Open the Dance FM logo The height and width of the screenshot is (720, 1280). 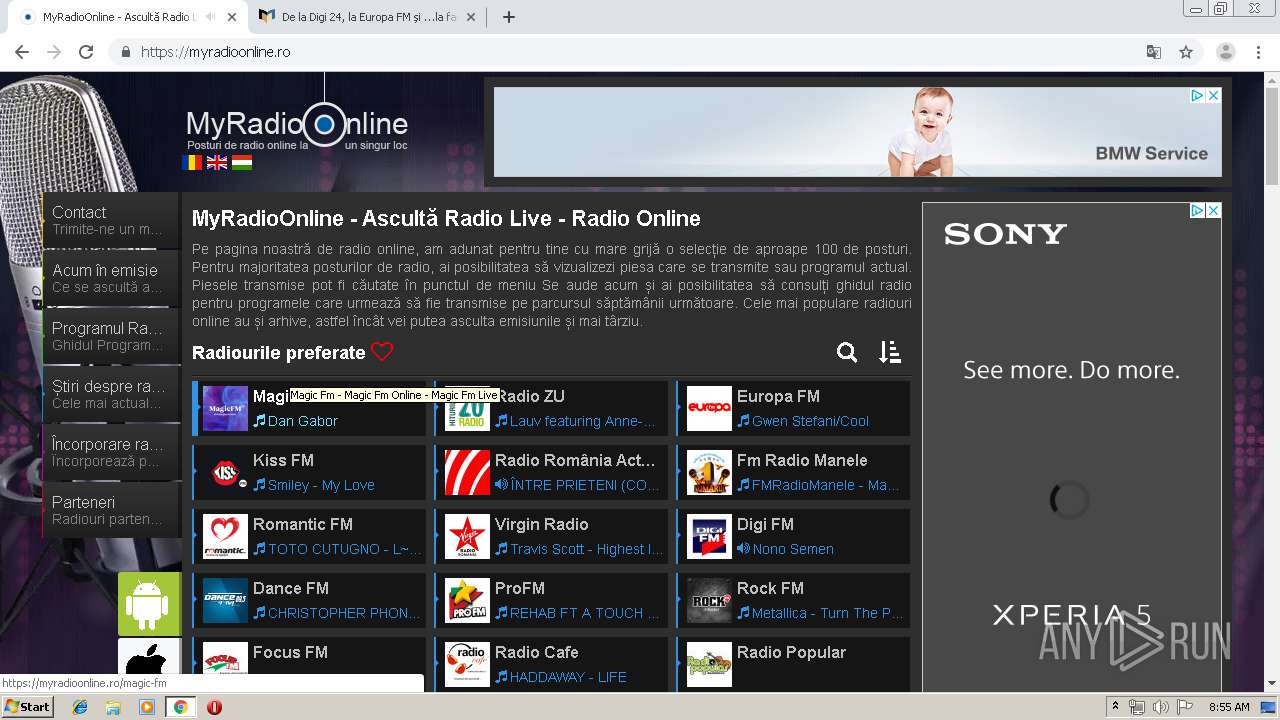click(x=225, y=600)
